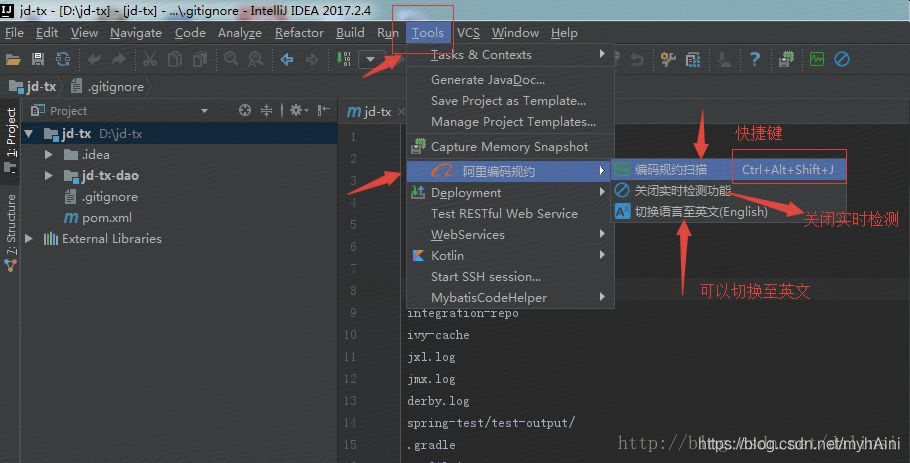Select .gitignore in project tree
The width and height of the screenshot is (910, 463).
click(102, 197)
